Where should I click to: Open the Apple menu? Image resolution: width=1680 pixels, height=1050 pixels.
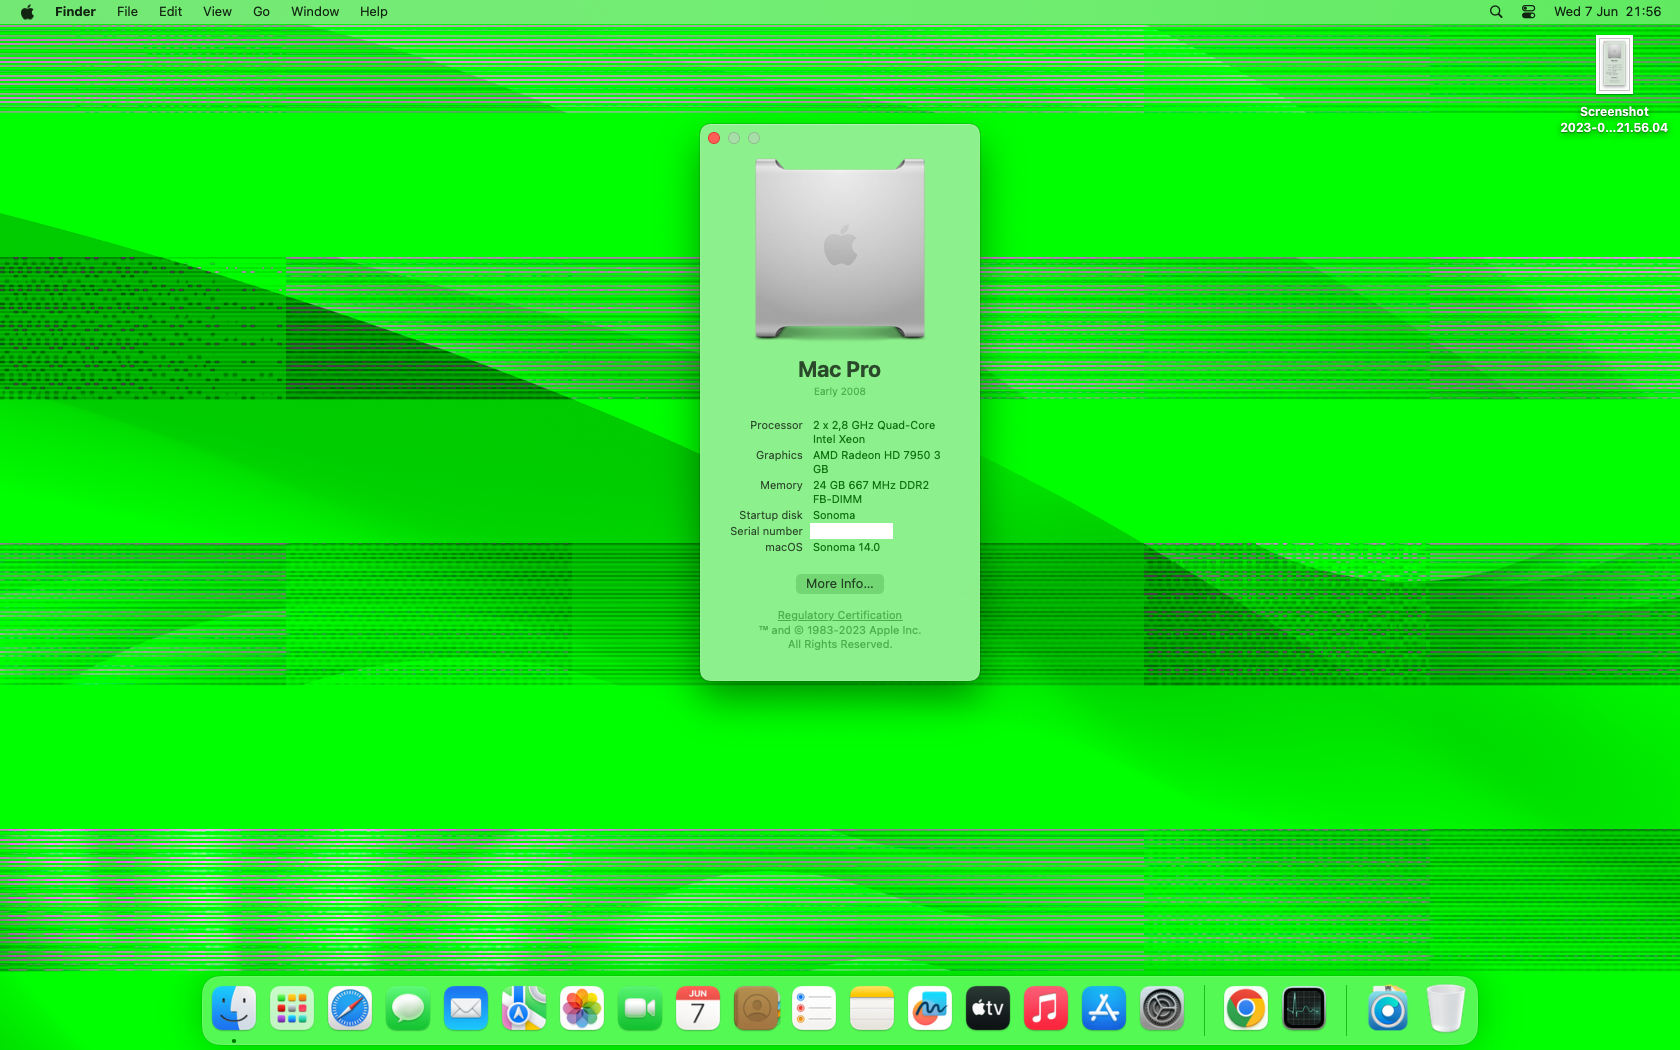click(x=27, y=12)
